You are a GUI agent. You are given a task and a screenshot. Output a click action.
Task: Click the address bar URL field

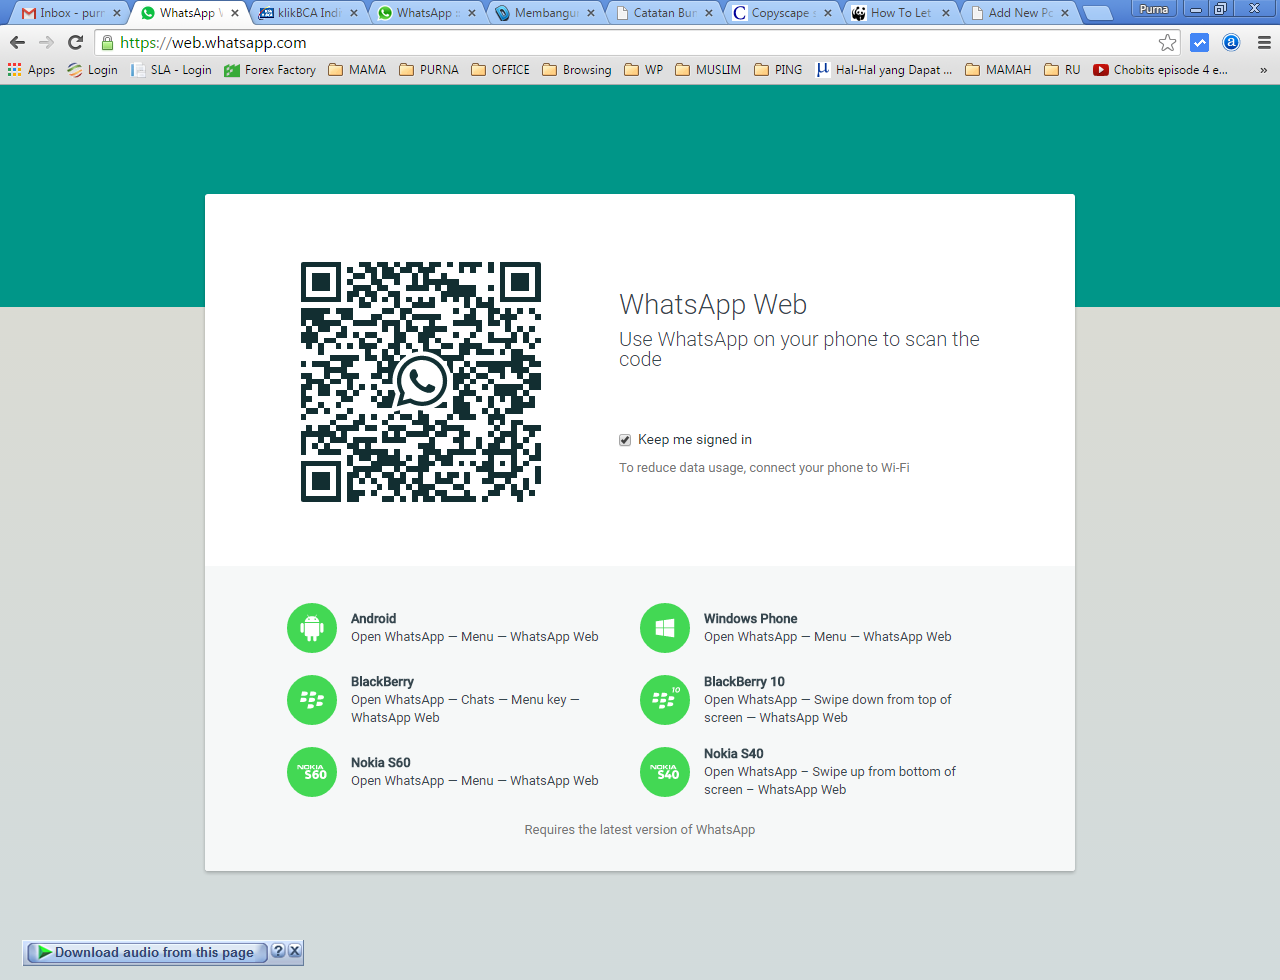(x=636, y=42)
